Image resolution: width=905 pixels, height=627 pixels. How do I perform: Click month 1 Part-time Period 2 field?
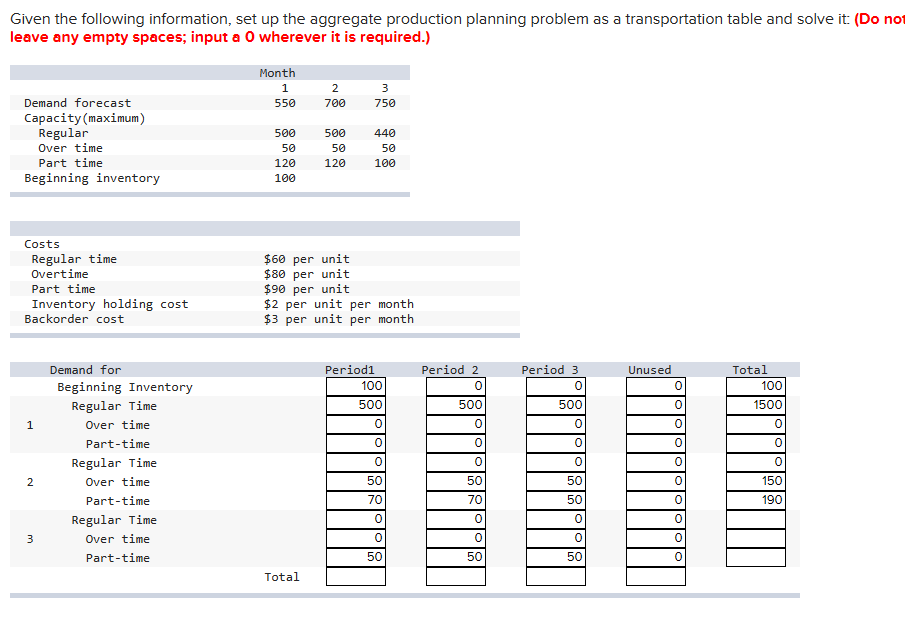(x=456, y=443)
